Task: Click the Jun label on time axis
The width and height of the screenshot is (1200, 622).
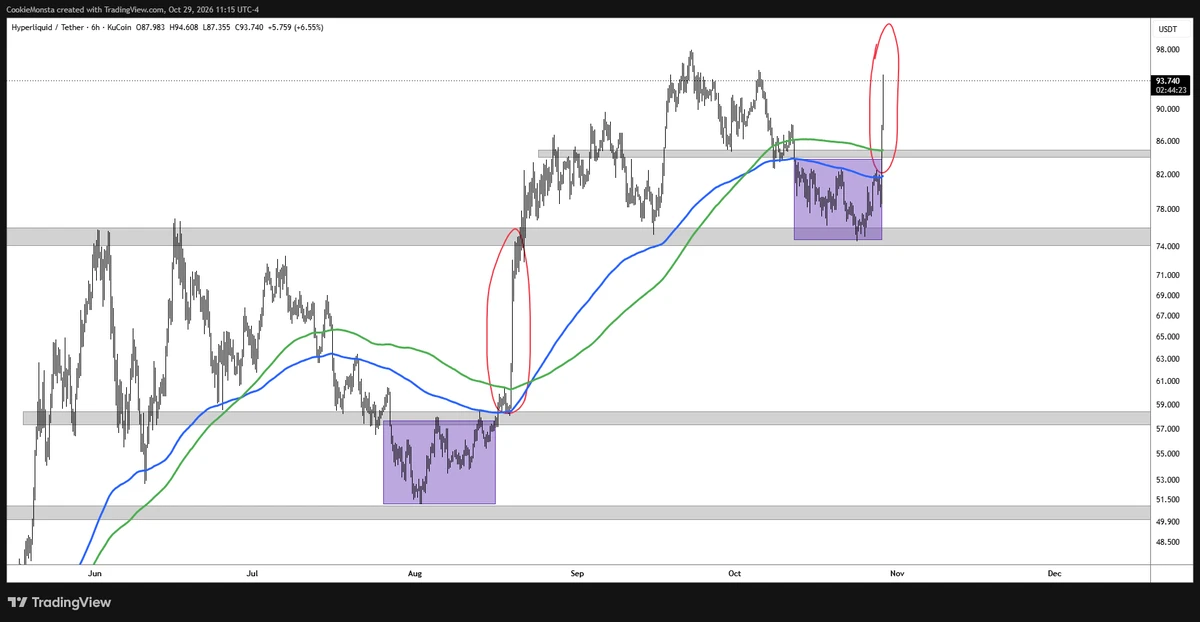Action: (x=95, y=574)
